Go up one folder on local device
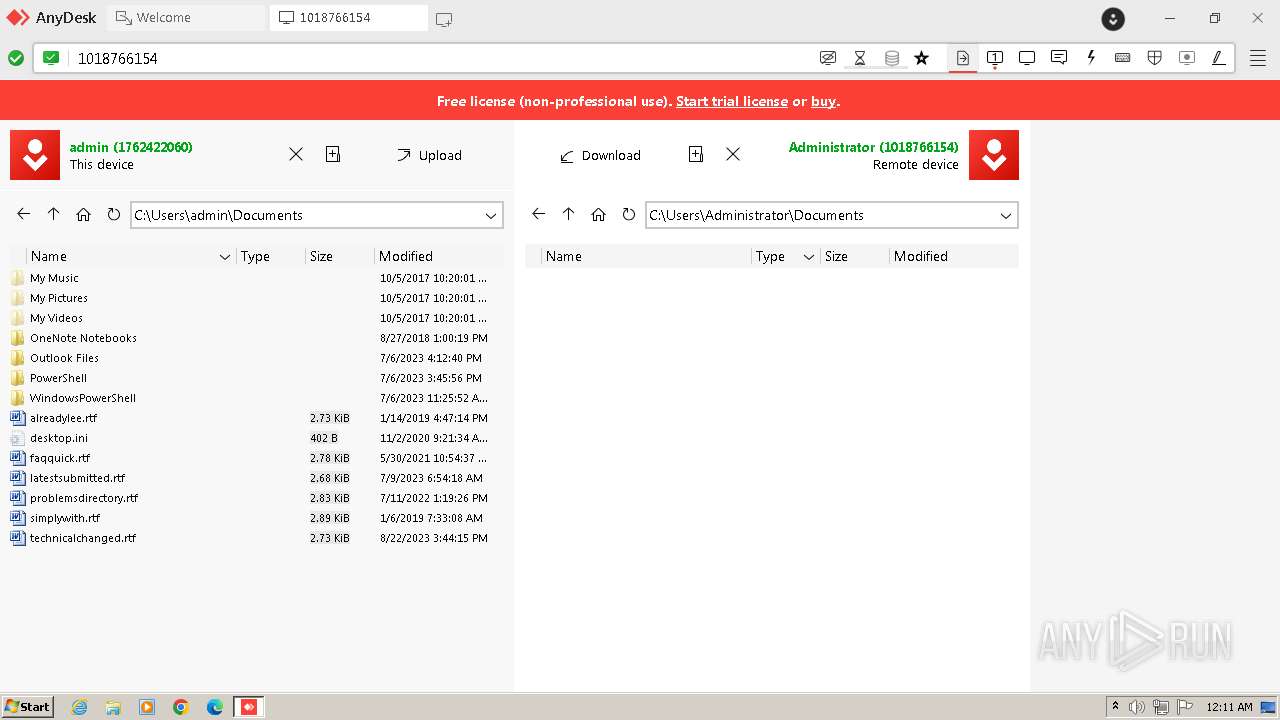This screenshot has width=1280, height=720. (54, 214)
